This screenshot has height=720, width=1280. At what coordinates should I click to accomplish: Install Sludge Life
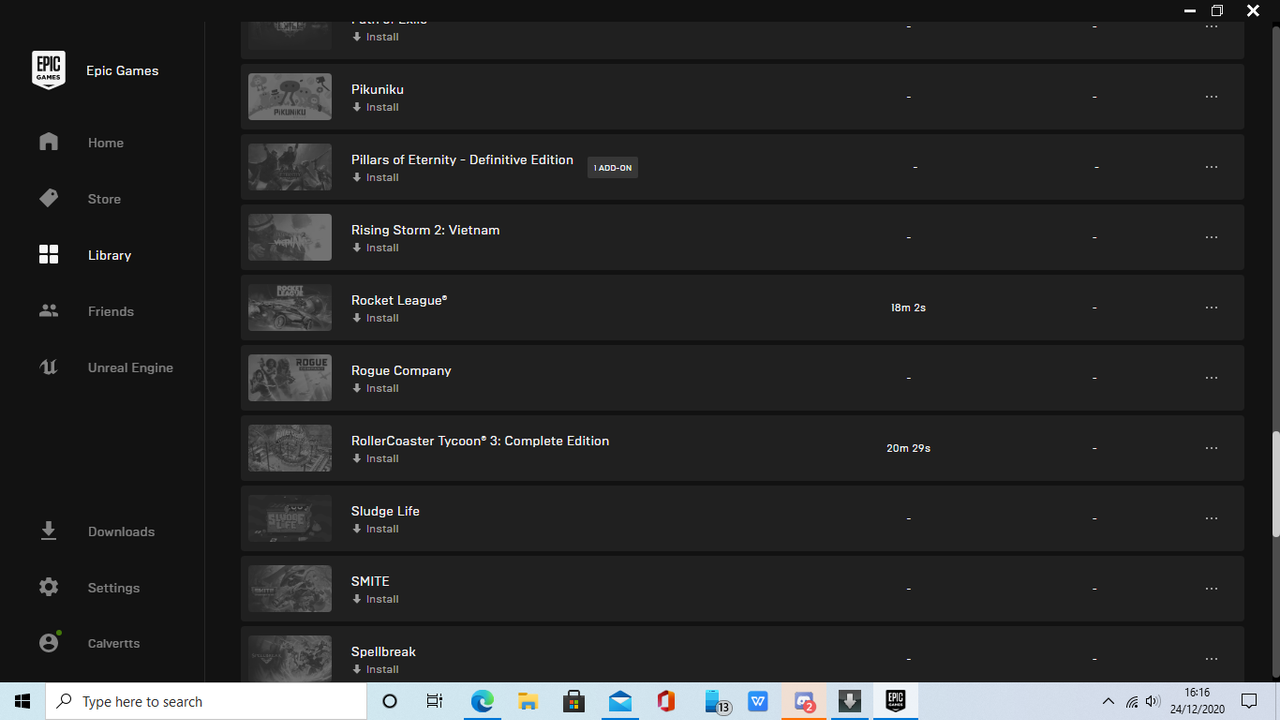375,529
